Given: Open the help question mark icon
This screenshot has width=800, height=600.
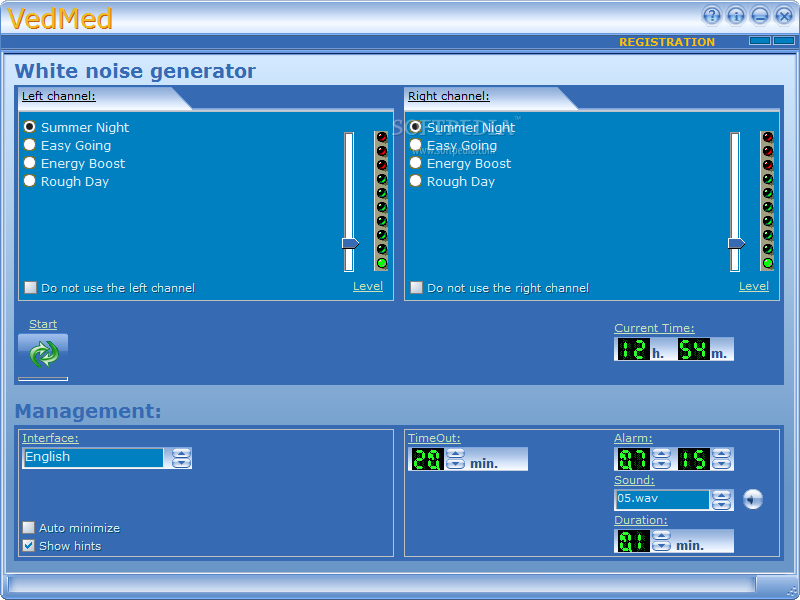Looking at the screenshot, I should tap(712, 15).
